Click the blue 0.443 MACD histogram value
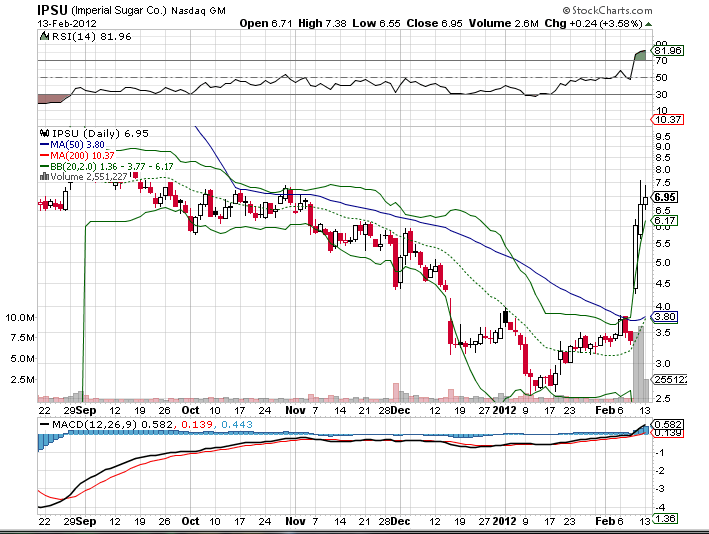Image resolution: width=709 pixels, height=534 pixels. point(237,425)
